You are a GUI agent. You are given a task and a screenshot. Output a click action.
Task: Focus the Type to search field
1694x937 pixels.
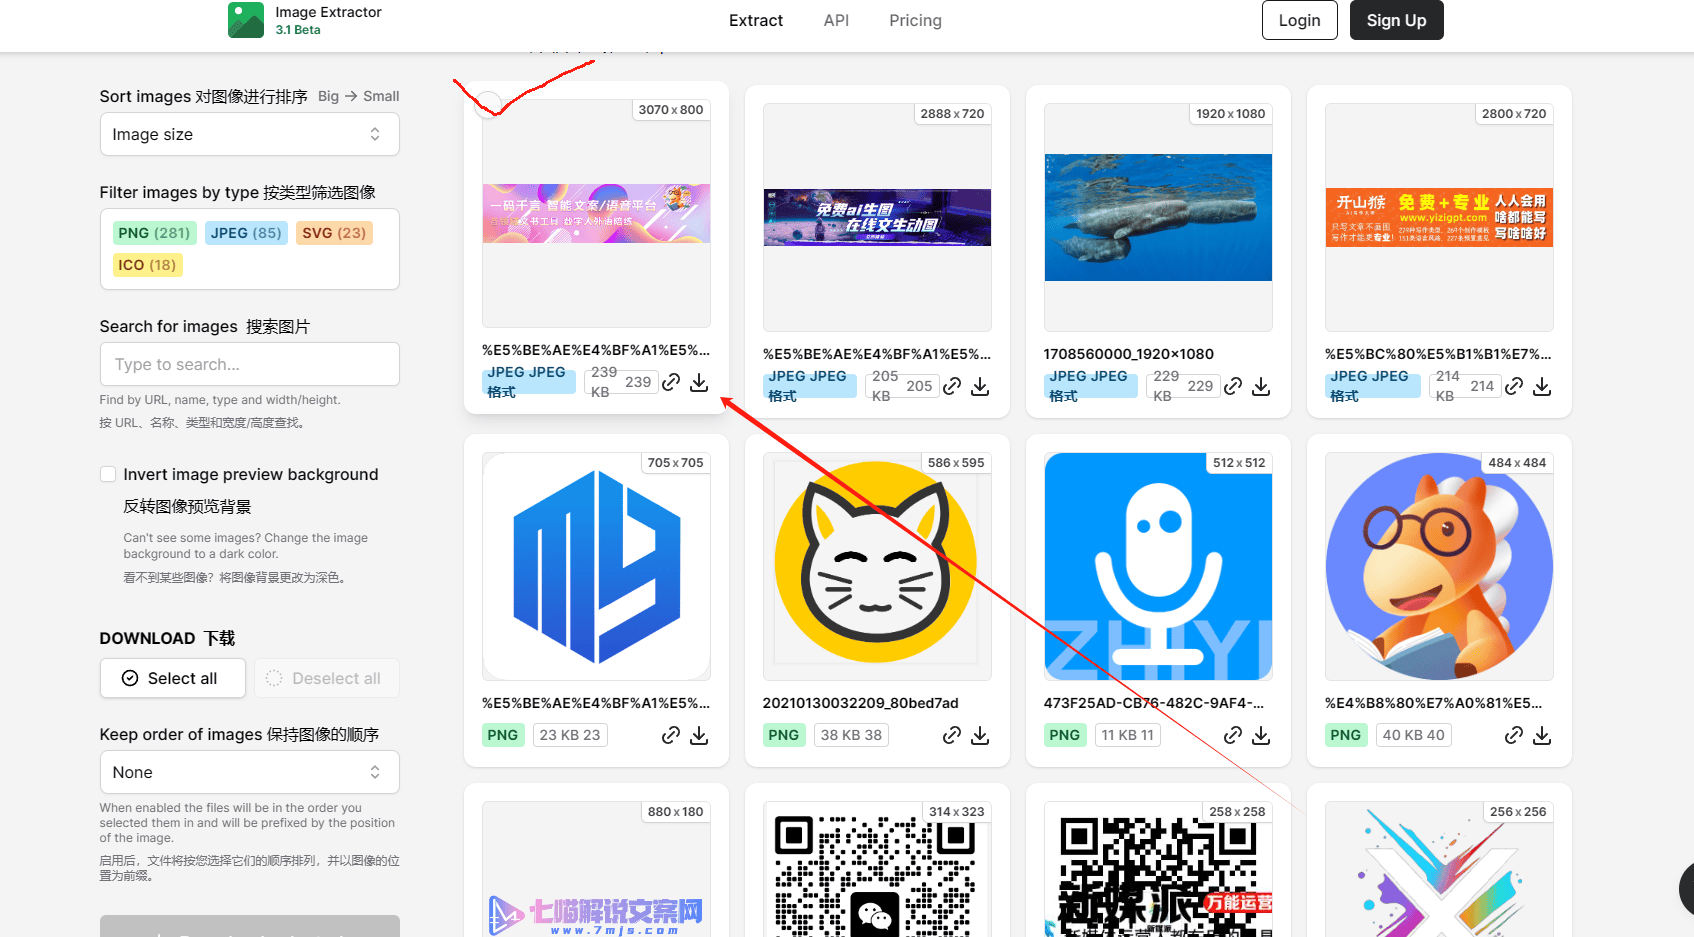click(x=249, y=364)
